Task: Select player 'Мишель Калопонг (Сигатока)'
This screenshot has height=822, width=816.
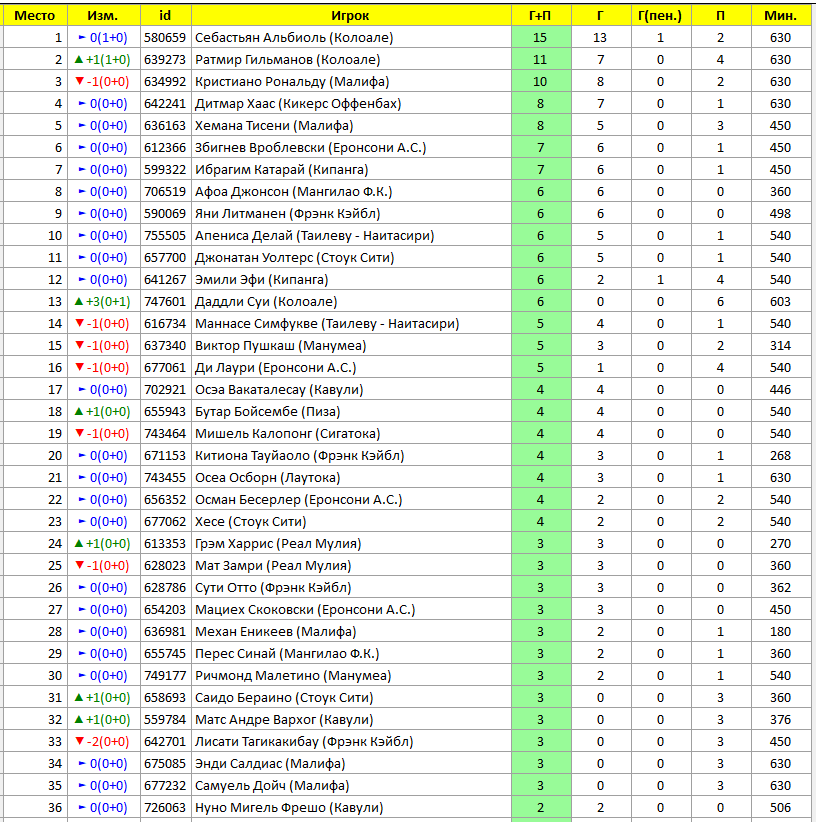Action: coord(288,434)
